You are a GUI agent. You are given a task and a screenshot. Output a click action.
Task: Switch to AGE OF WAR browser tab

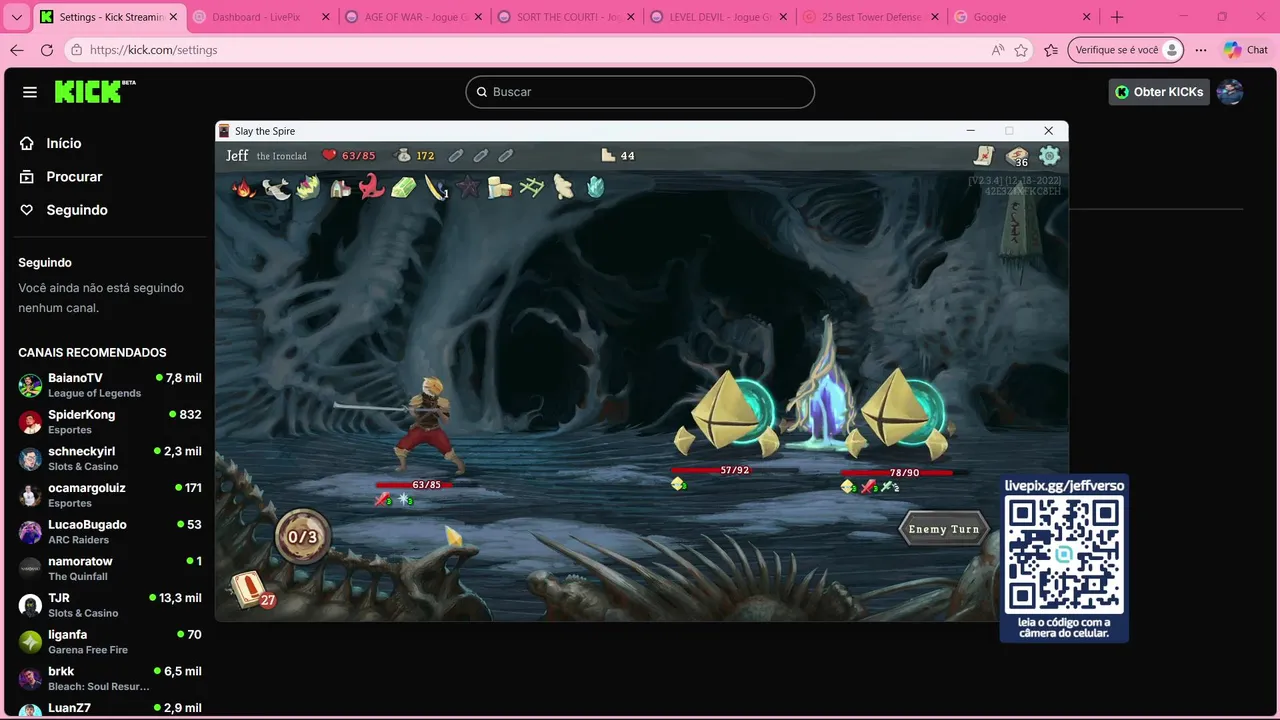(x=413, y=17)
